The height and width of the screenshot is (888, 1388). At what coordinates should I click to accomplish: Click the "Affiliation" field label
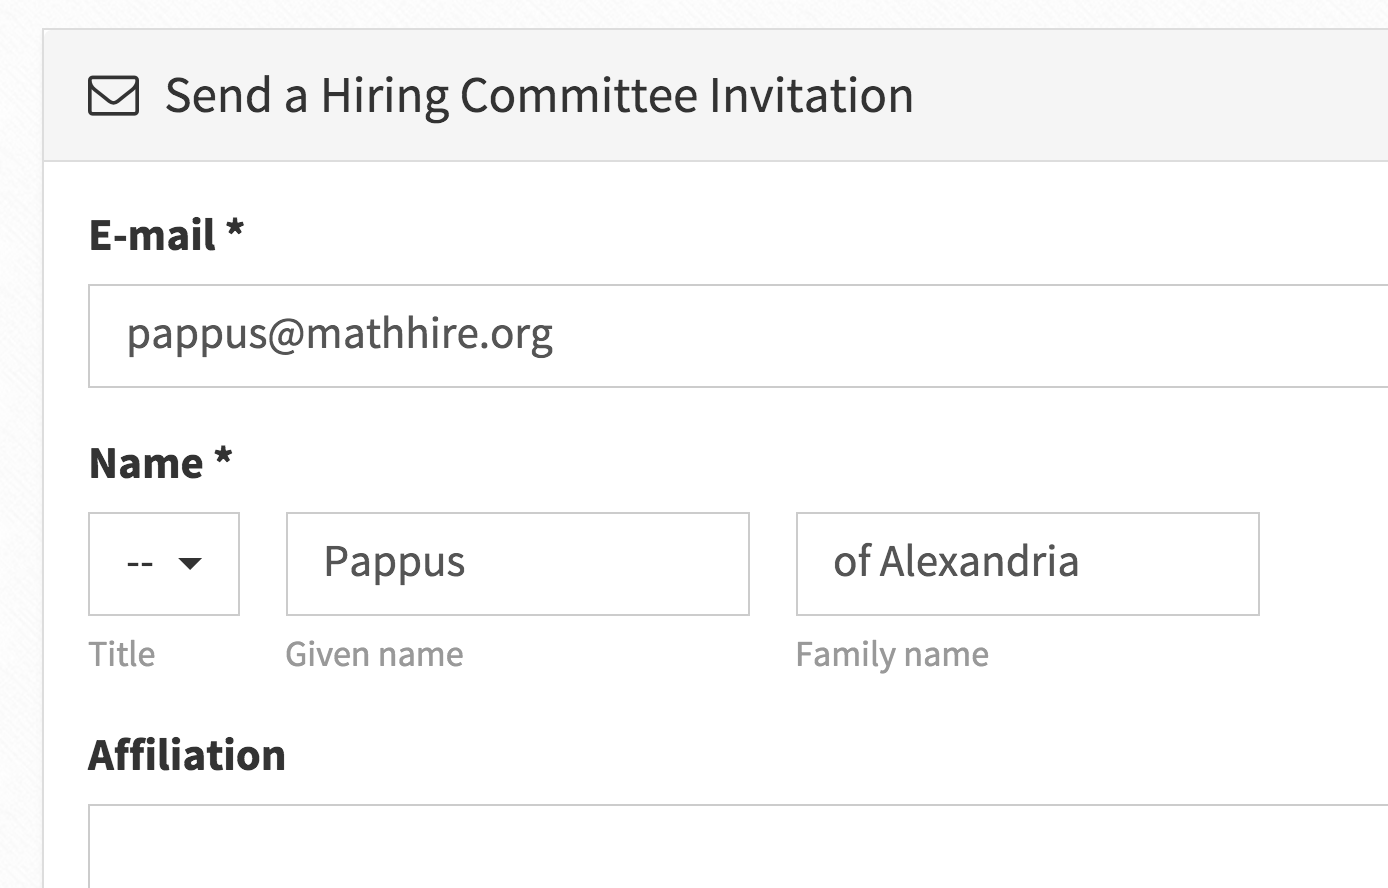pos(187,755)
